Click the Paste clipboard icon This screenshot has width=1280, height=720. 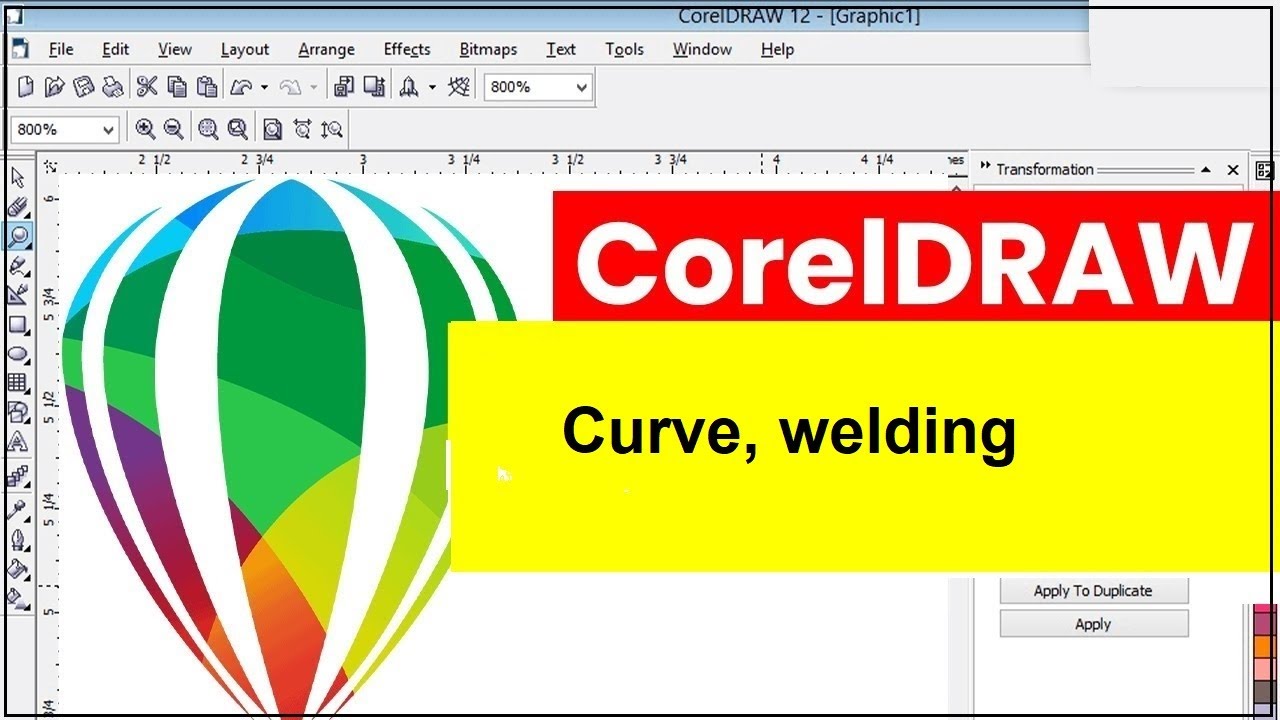pos(207,87)
